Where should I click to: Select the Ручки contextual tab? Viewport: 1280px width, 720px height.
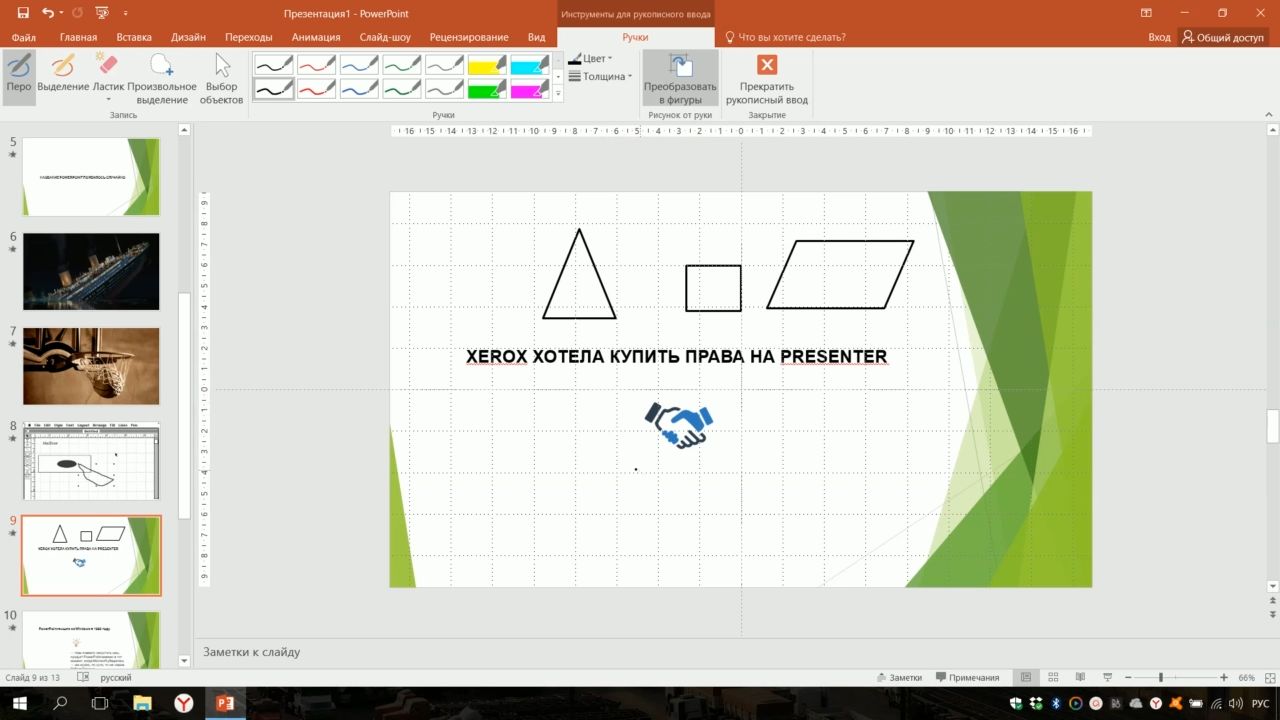[635, 37]
